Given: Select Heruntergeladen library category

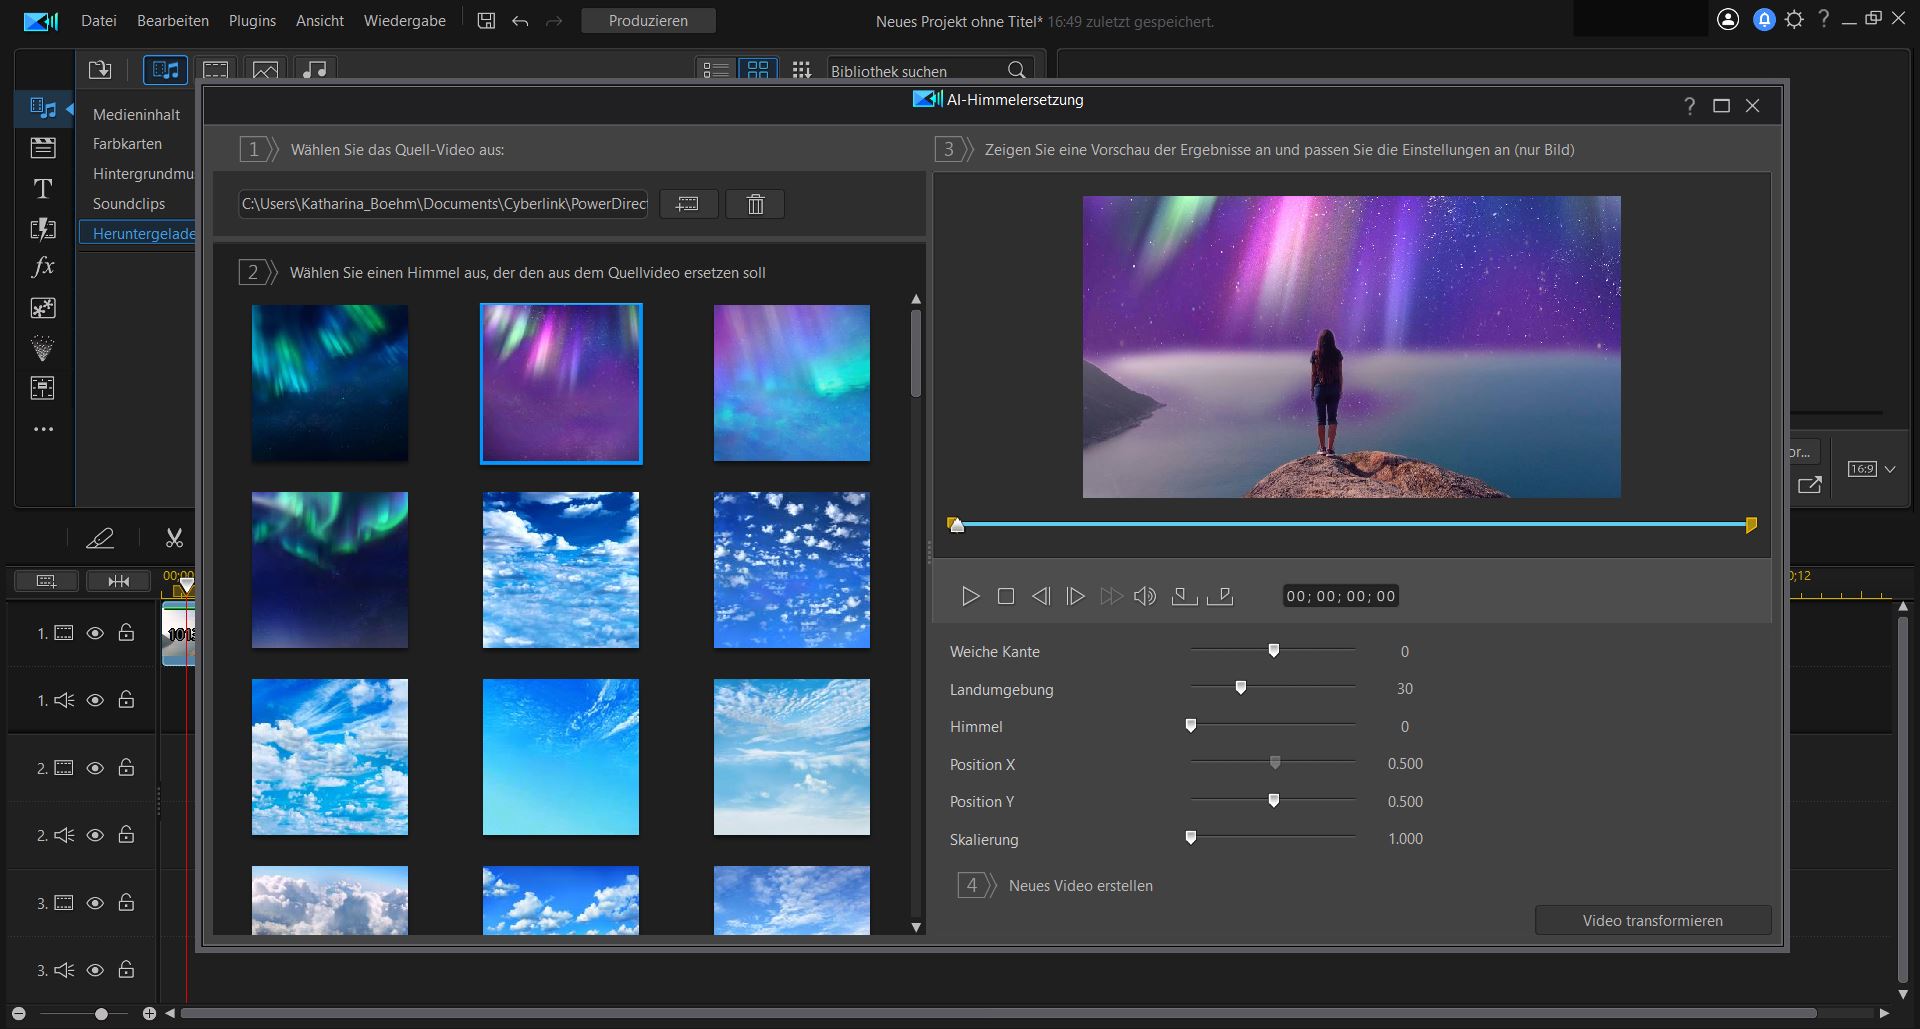Looking at the screenshot, I should pyautogui.click(x=138, y=233).
